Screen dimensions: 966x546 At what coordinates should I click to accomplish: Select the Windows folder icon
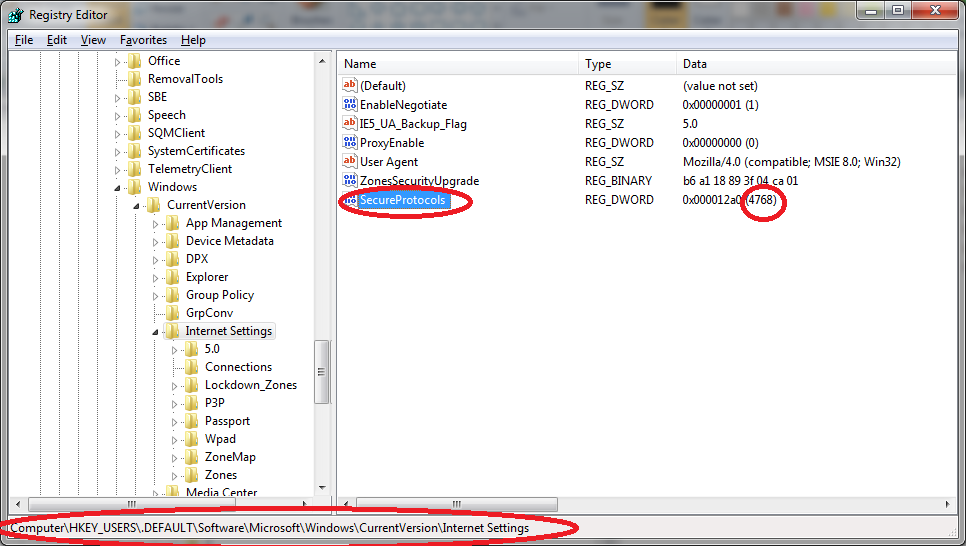pyautogui.click(x=134, y=187)
